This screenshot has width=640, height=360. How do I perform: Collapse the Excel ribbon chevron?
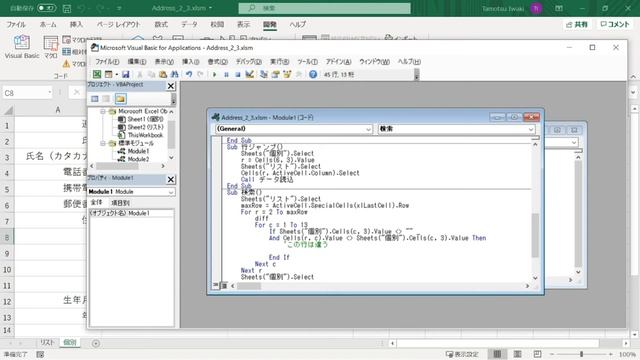(633, 76)
